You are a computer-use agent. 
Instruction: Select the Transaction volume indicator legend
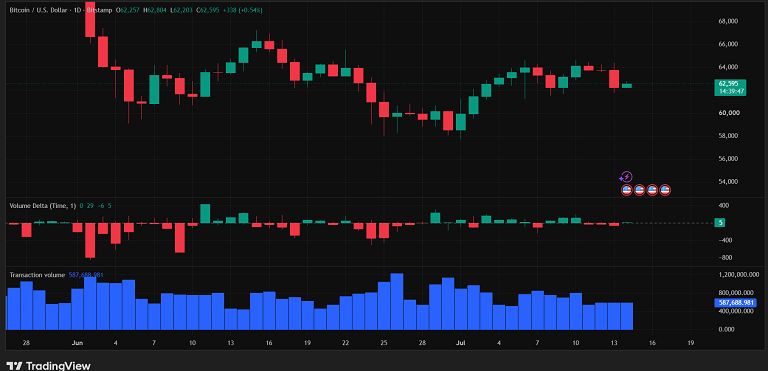pyautogui.click(x=37, y=275)
